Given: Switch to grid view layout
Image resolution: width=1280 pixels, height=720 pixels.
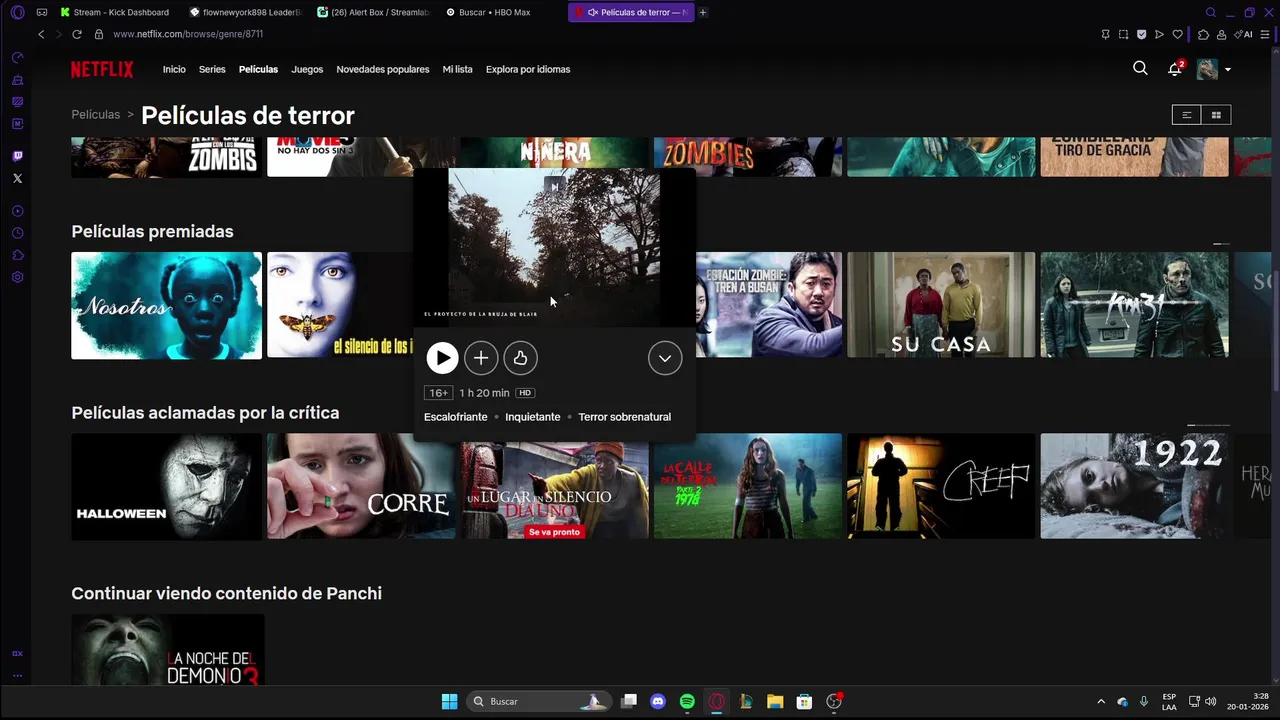Looking at the screenshot, I should [1216, 115].
